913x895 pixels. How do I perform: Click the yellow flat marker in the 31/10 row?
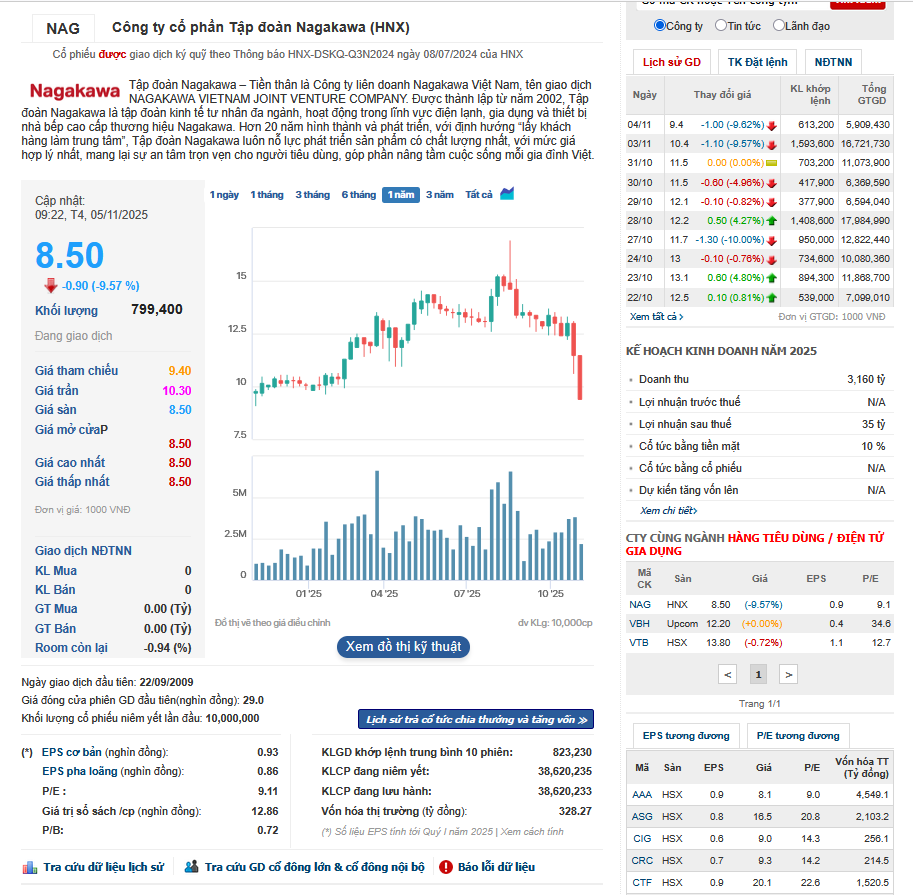click(x=772, y=163)
